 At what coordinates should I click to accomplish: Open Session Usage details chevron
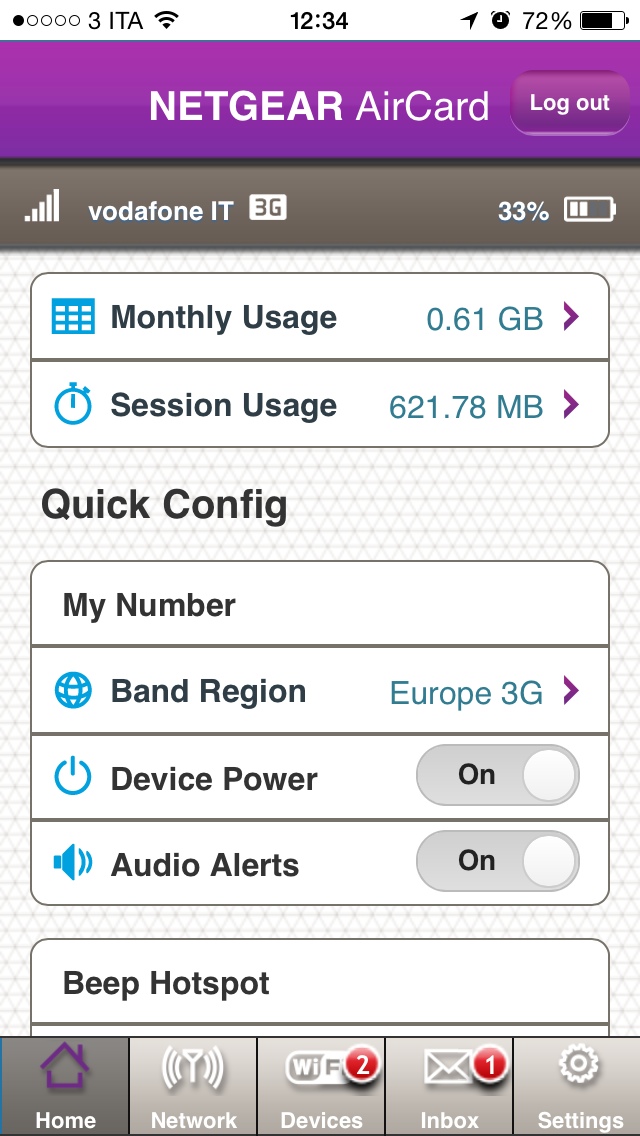(x=570, y=405)
